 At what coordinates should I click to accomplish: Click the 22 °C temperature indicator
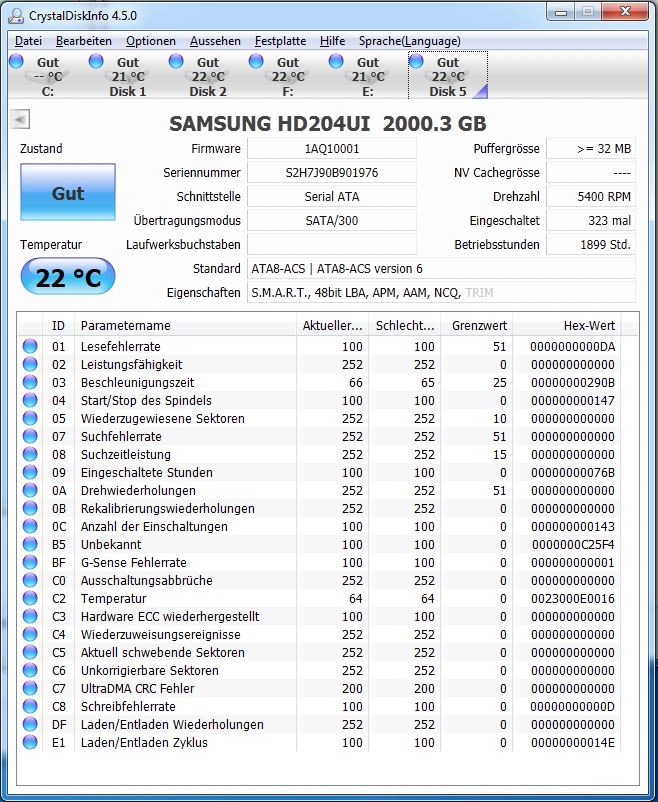68,277
